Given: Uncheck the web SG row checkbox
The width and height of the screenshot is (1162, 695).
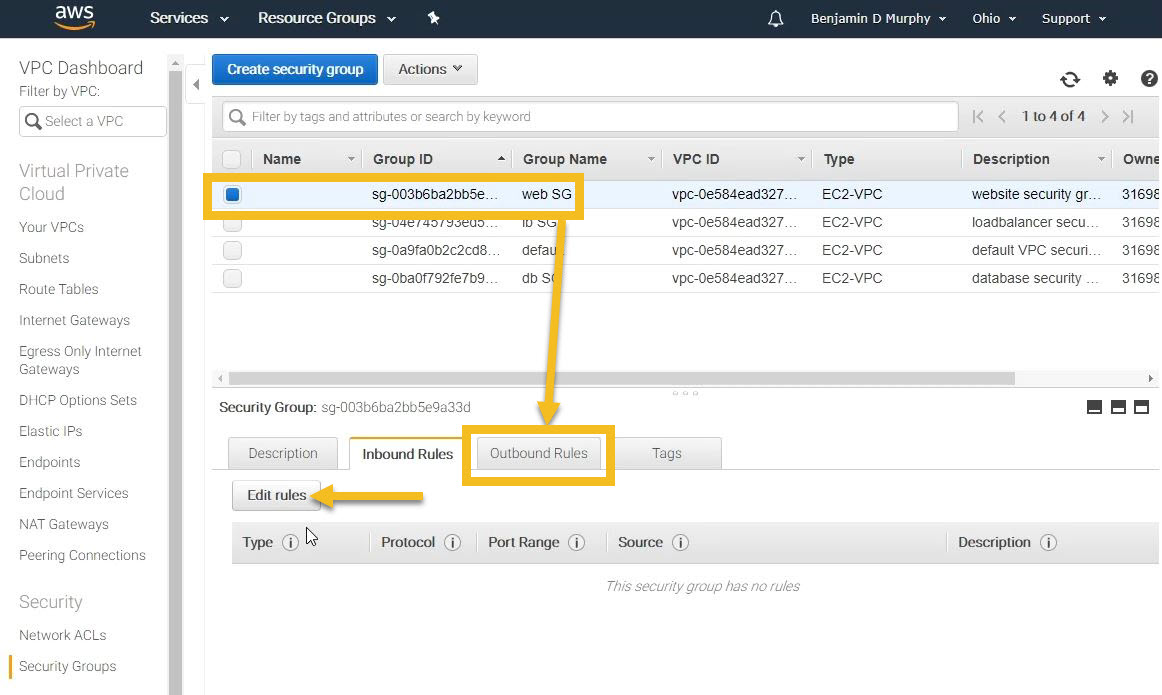Looking at the screenshot, I should coord(232,194).
